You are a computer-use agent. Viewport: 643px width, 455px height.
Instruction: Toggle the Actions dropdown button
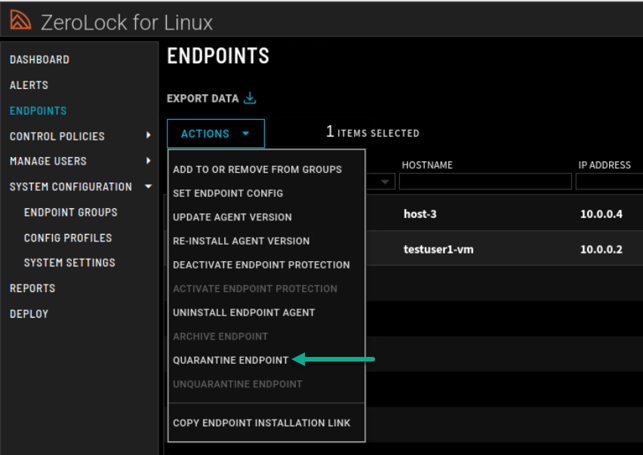[x=216, y=134]
